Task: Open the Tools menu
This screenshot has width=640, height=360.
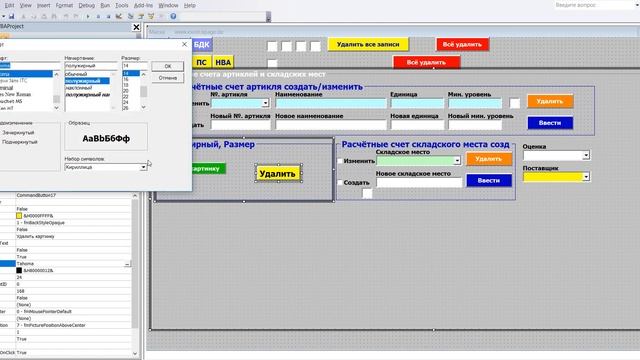Action: (x=122, y=5)
